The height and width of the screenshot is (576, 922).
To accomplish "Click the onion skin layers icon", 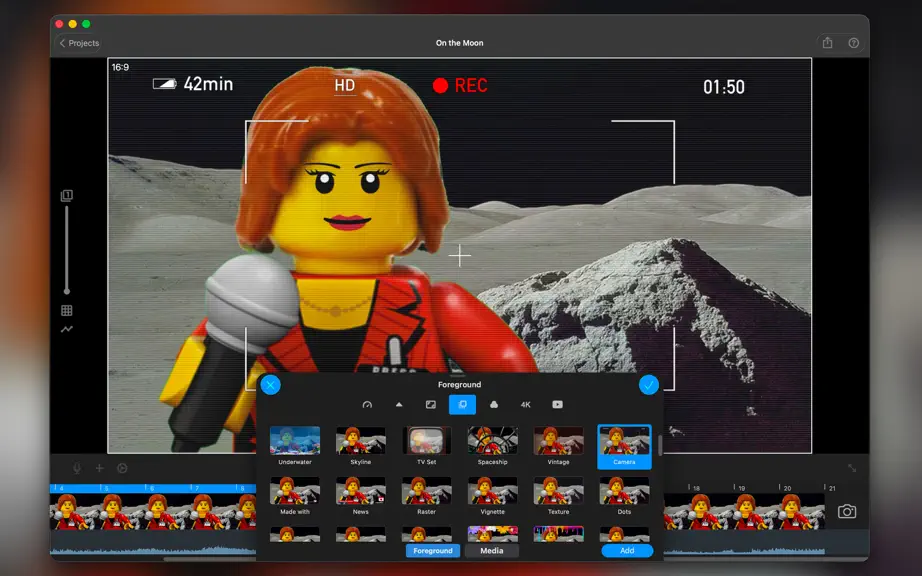I will pyautogui.click(x=66, y=195).
